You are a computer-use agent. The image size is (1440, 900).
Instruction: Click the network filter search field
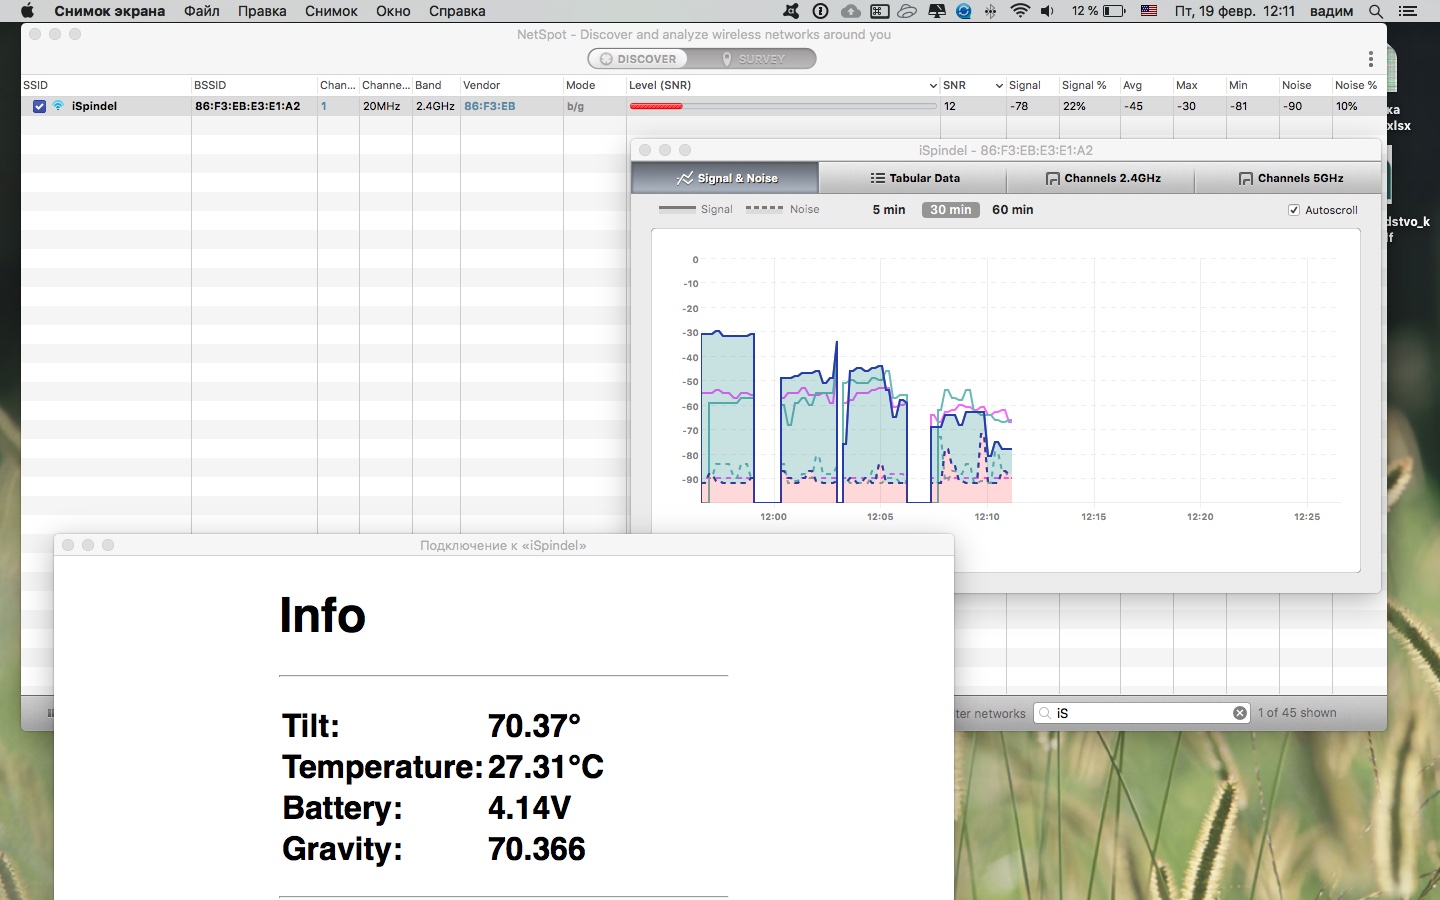(1142, 713)
